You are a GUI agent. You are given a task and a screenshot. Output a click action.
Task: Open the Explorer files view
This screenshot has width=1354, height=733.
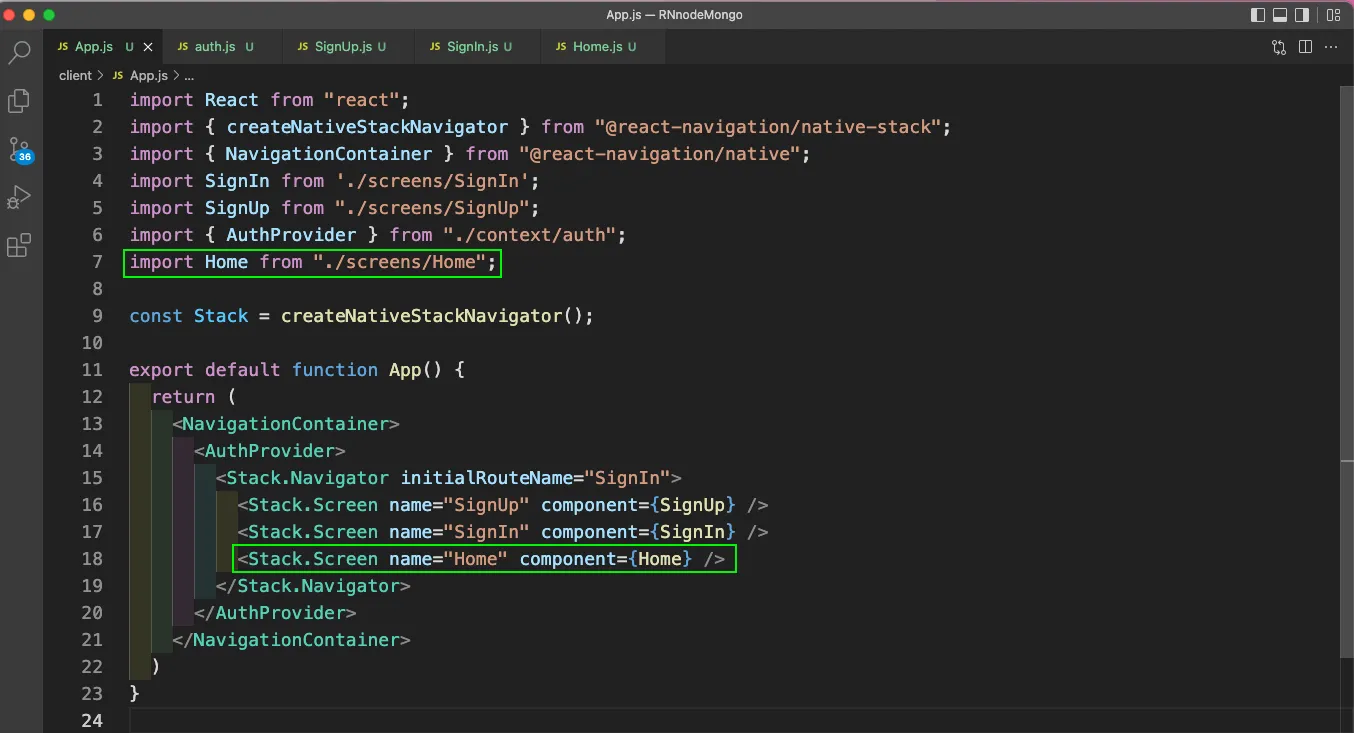(19, 101)
